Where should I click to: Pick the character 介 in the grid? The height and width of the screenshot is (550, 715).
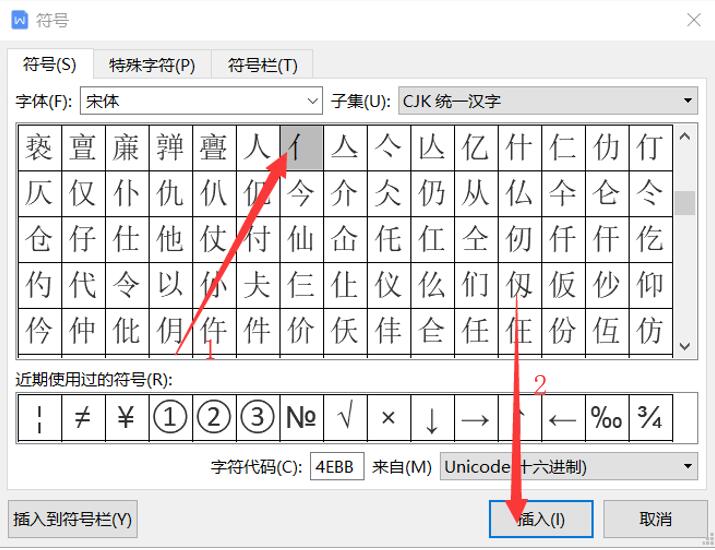(345, 193)
